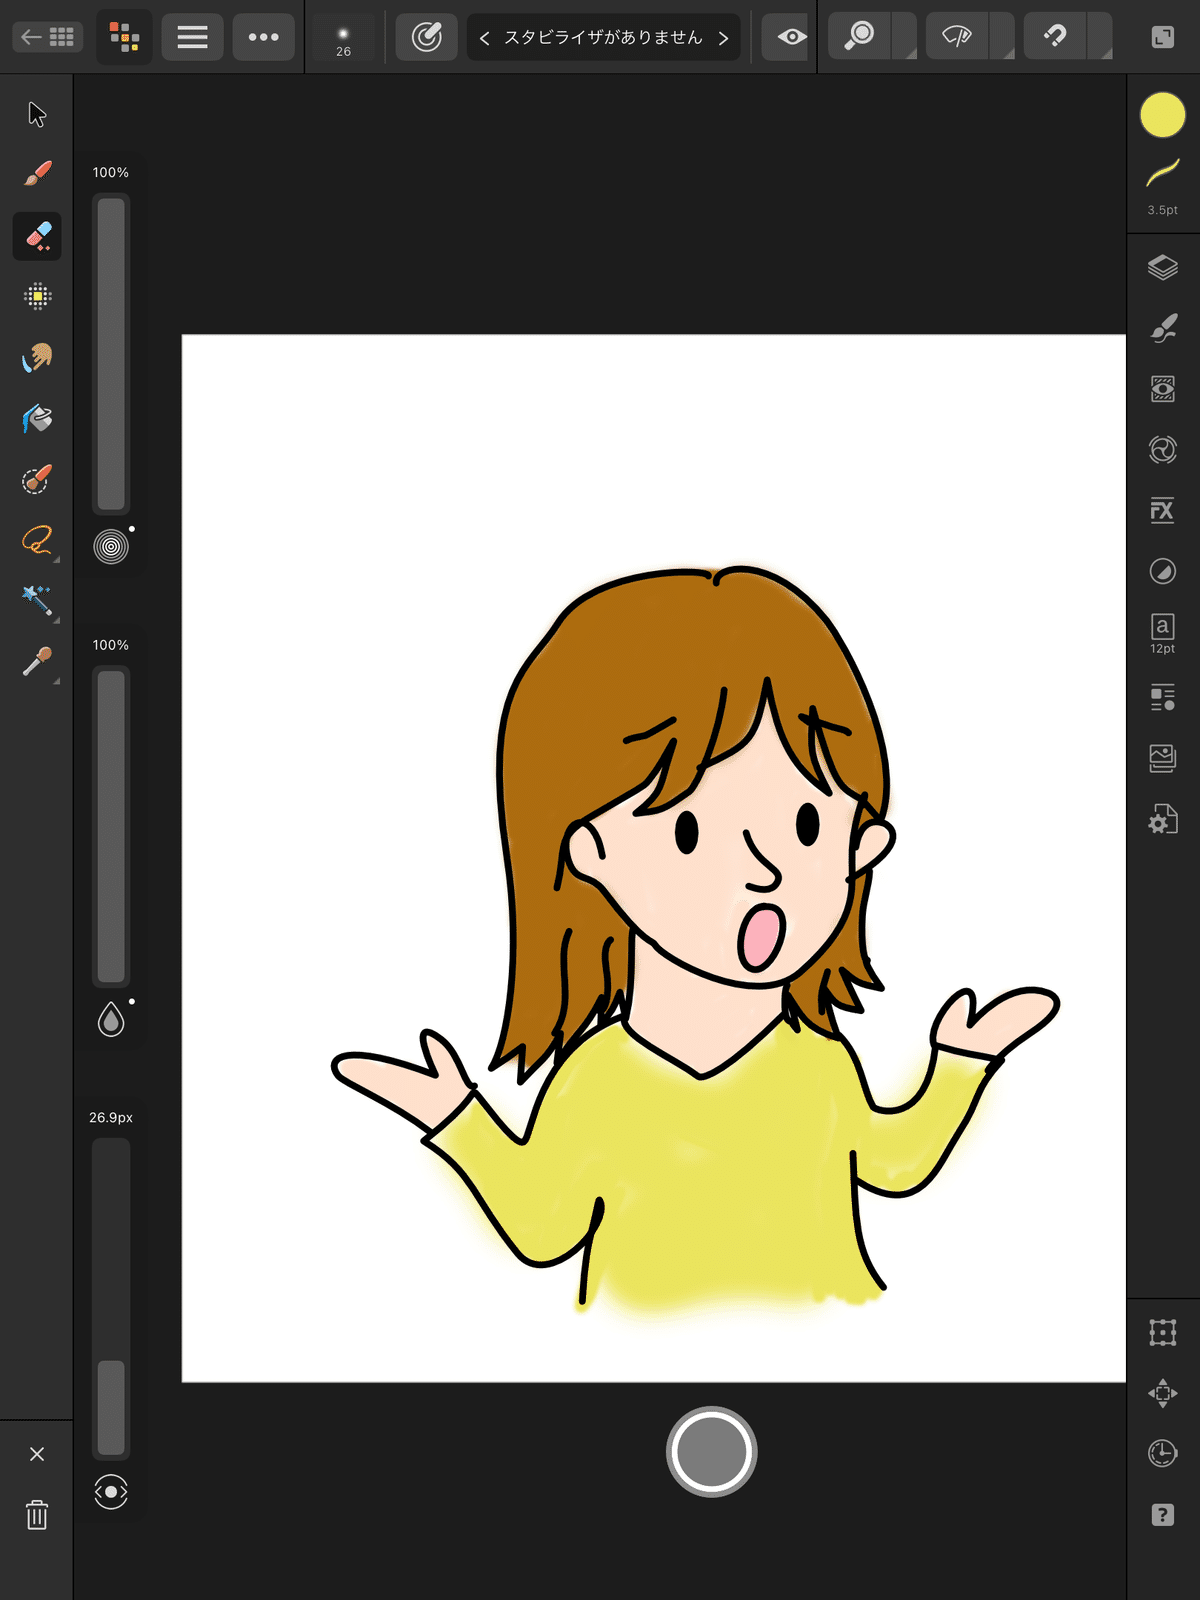Click the girl drawing on canvas
The height and width of the screenshot is (1600, 1200).
coord(696,940)
